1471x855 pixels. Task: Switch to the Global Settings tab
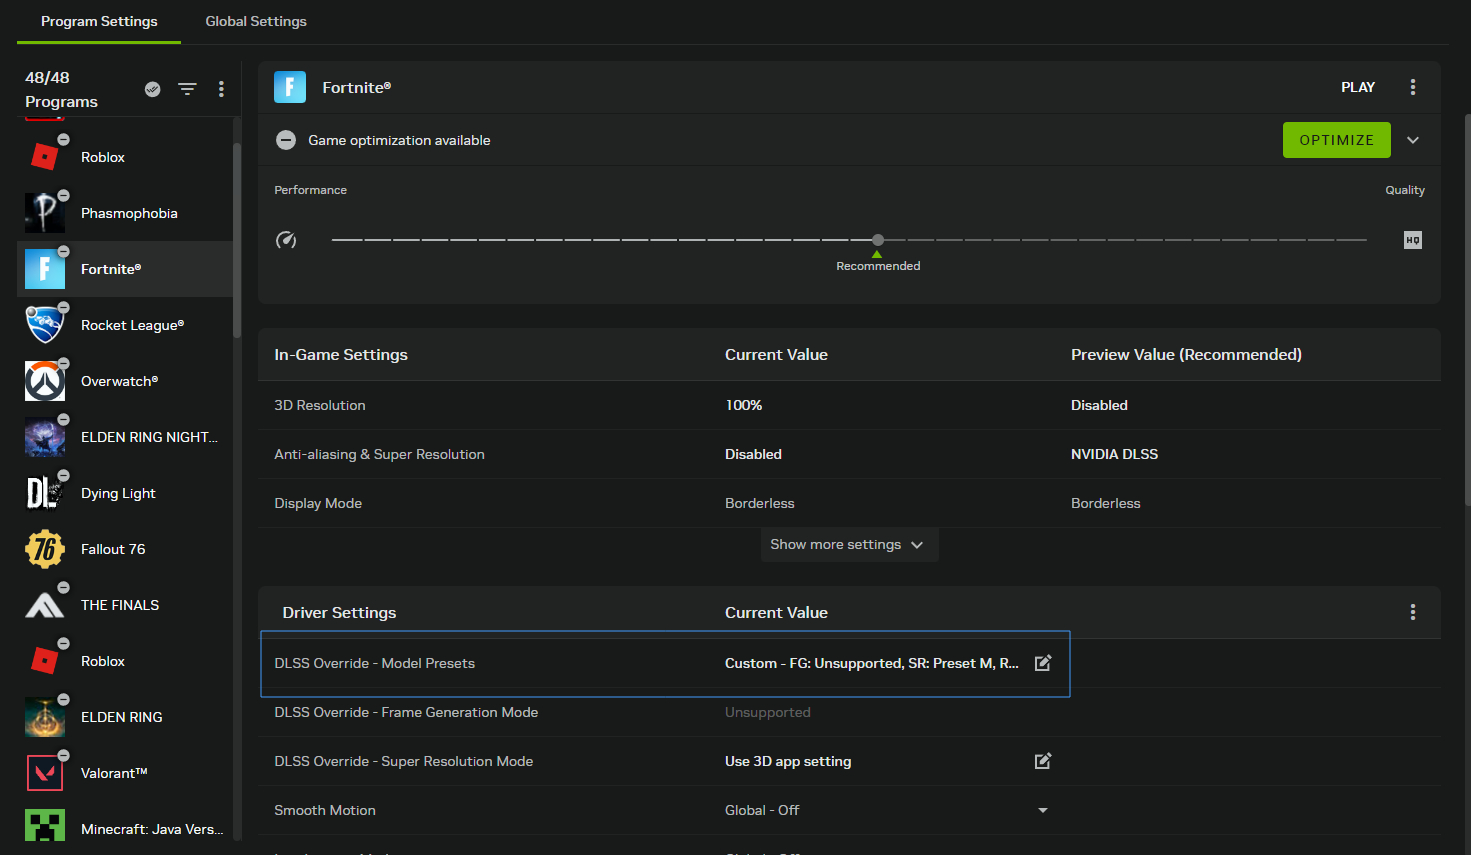(x=256, y=21)
